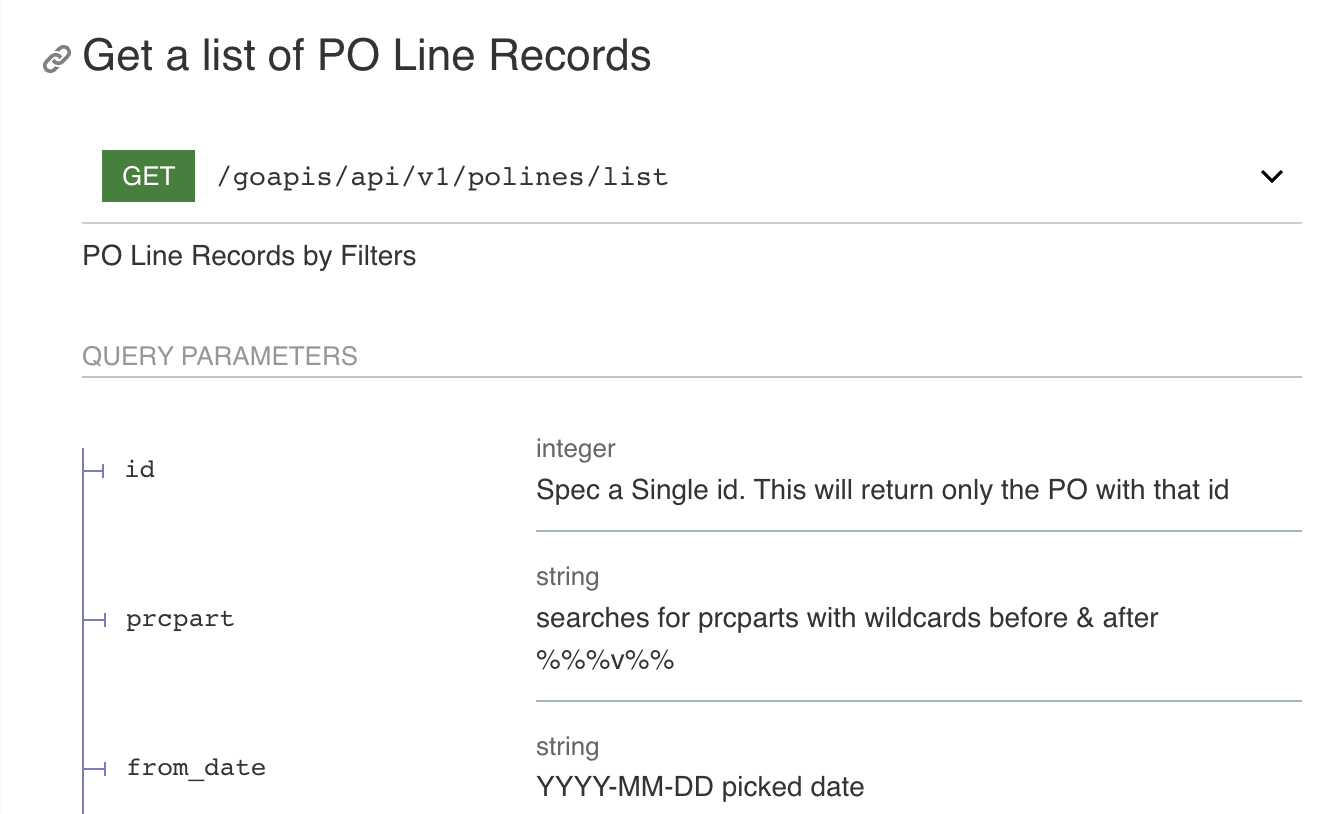1334x814 pixels.
Task: Click the green GET method badge
Action: (148, 176)
